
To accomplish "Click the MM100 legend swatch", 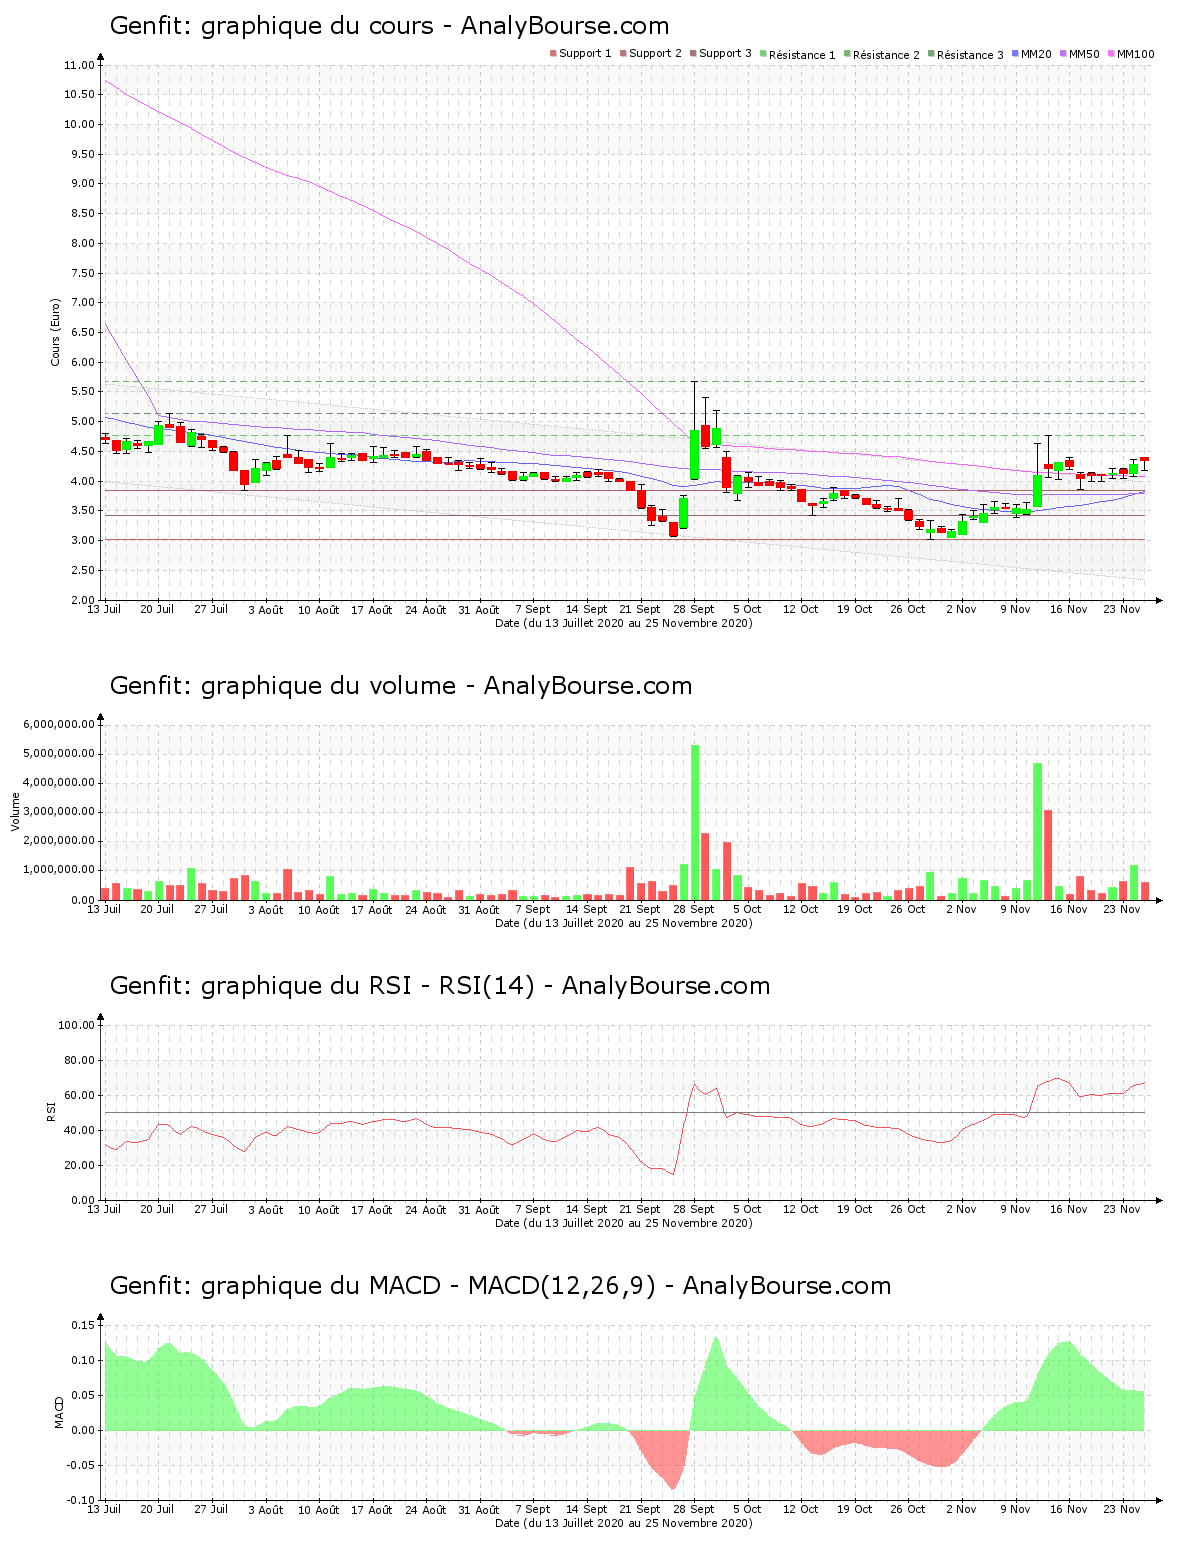I will (1111, 54).
